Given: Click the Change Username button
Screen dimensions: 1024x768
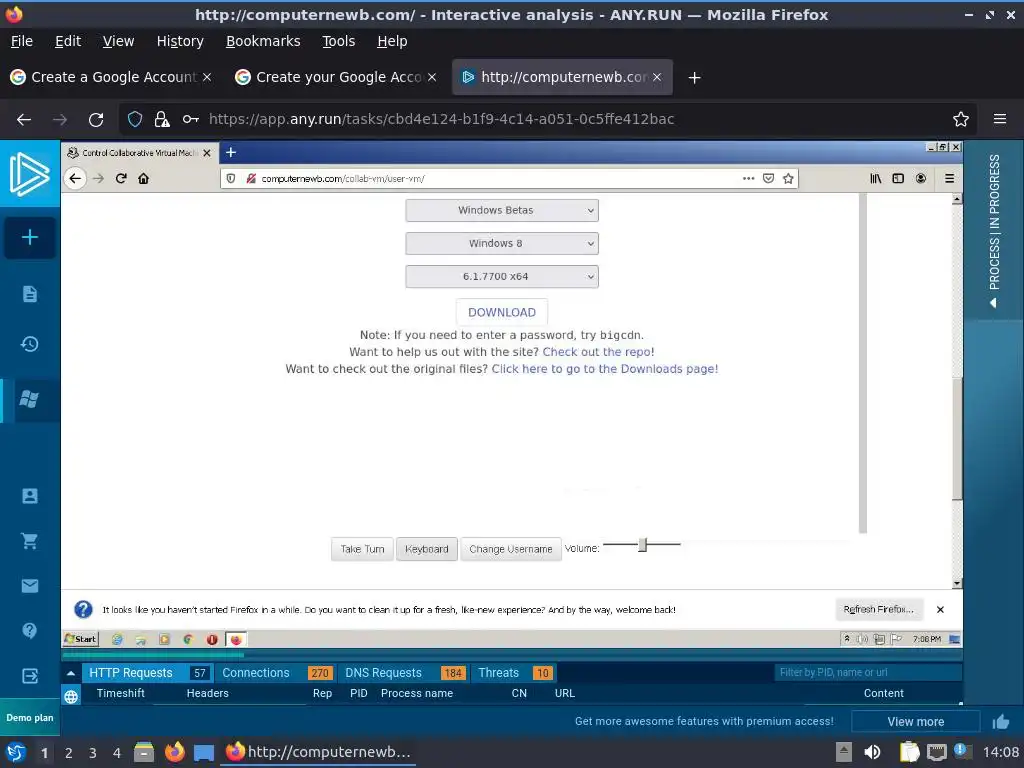Looking at the screenshot, I should (511, 549).
